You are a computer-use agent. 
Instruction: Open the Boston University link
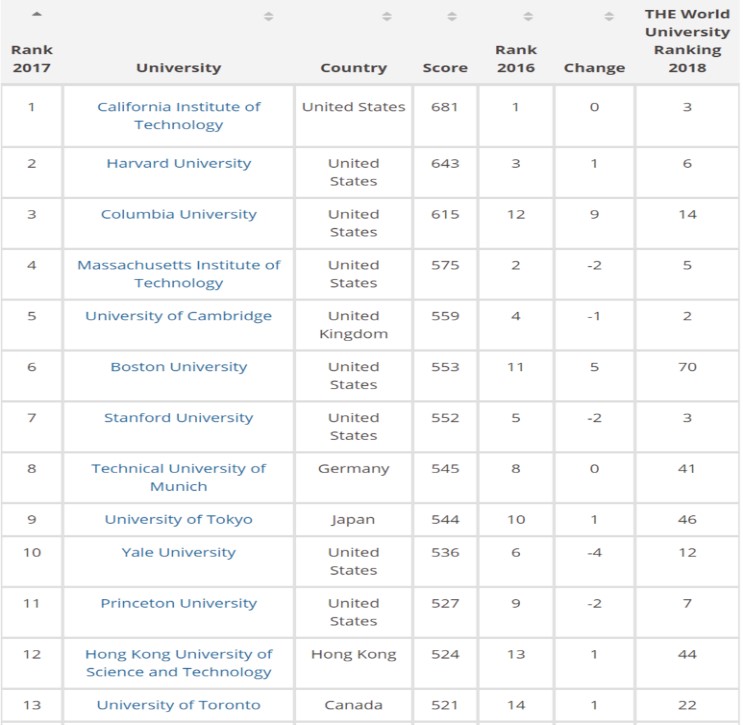click(x=179, y=367)
